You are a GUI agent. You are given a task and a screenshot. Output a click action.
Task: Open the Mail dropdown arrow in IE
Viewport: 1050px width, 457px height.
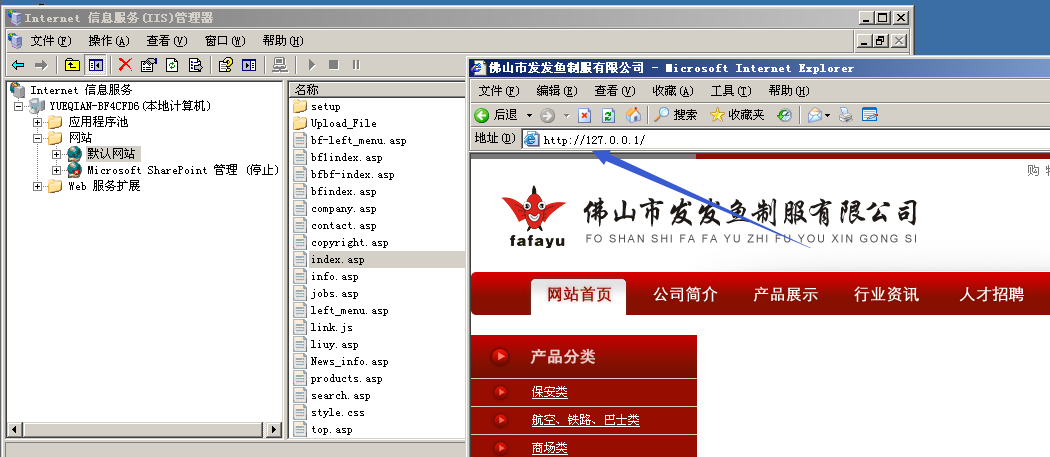(x=828, y=116)
